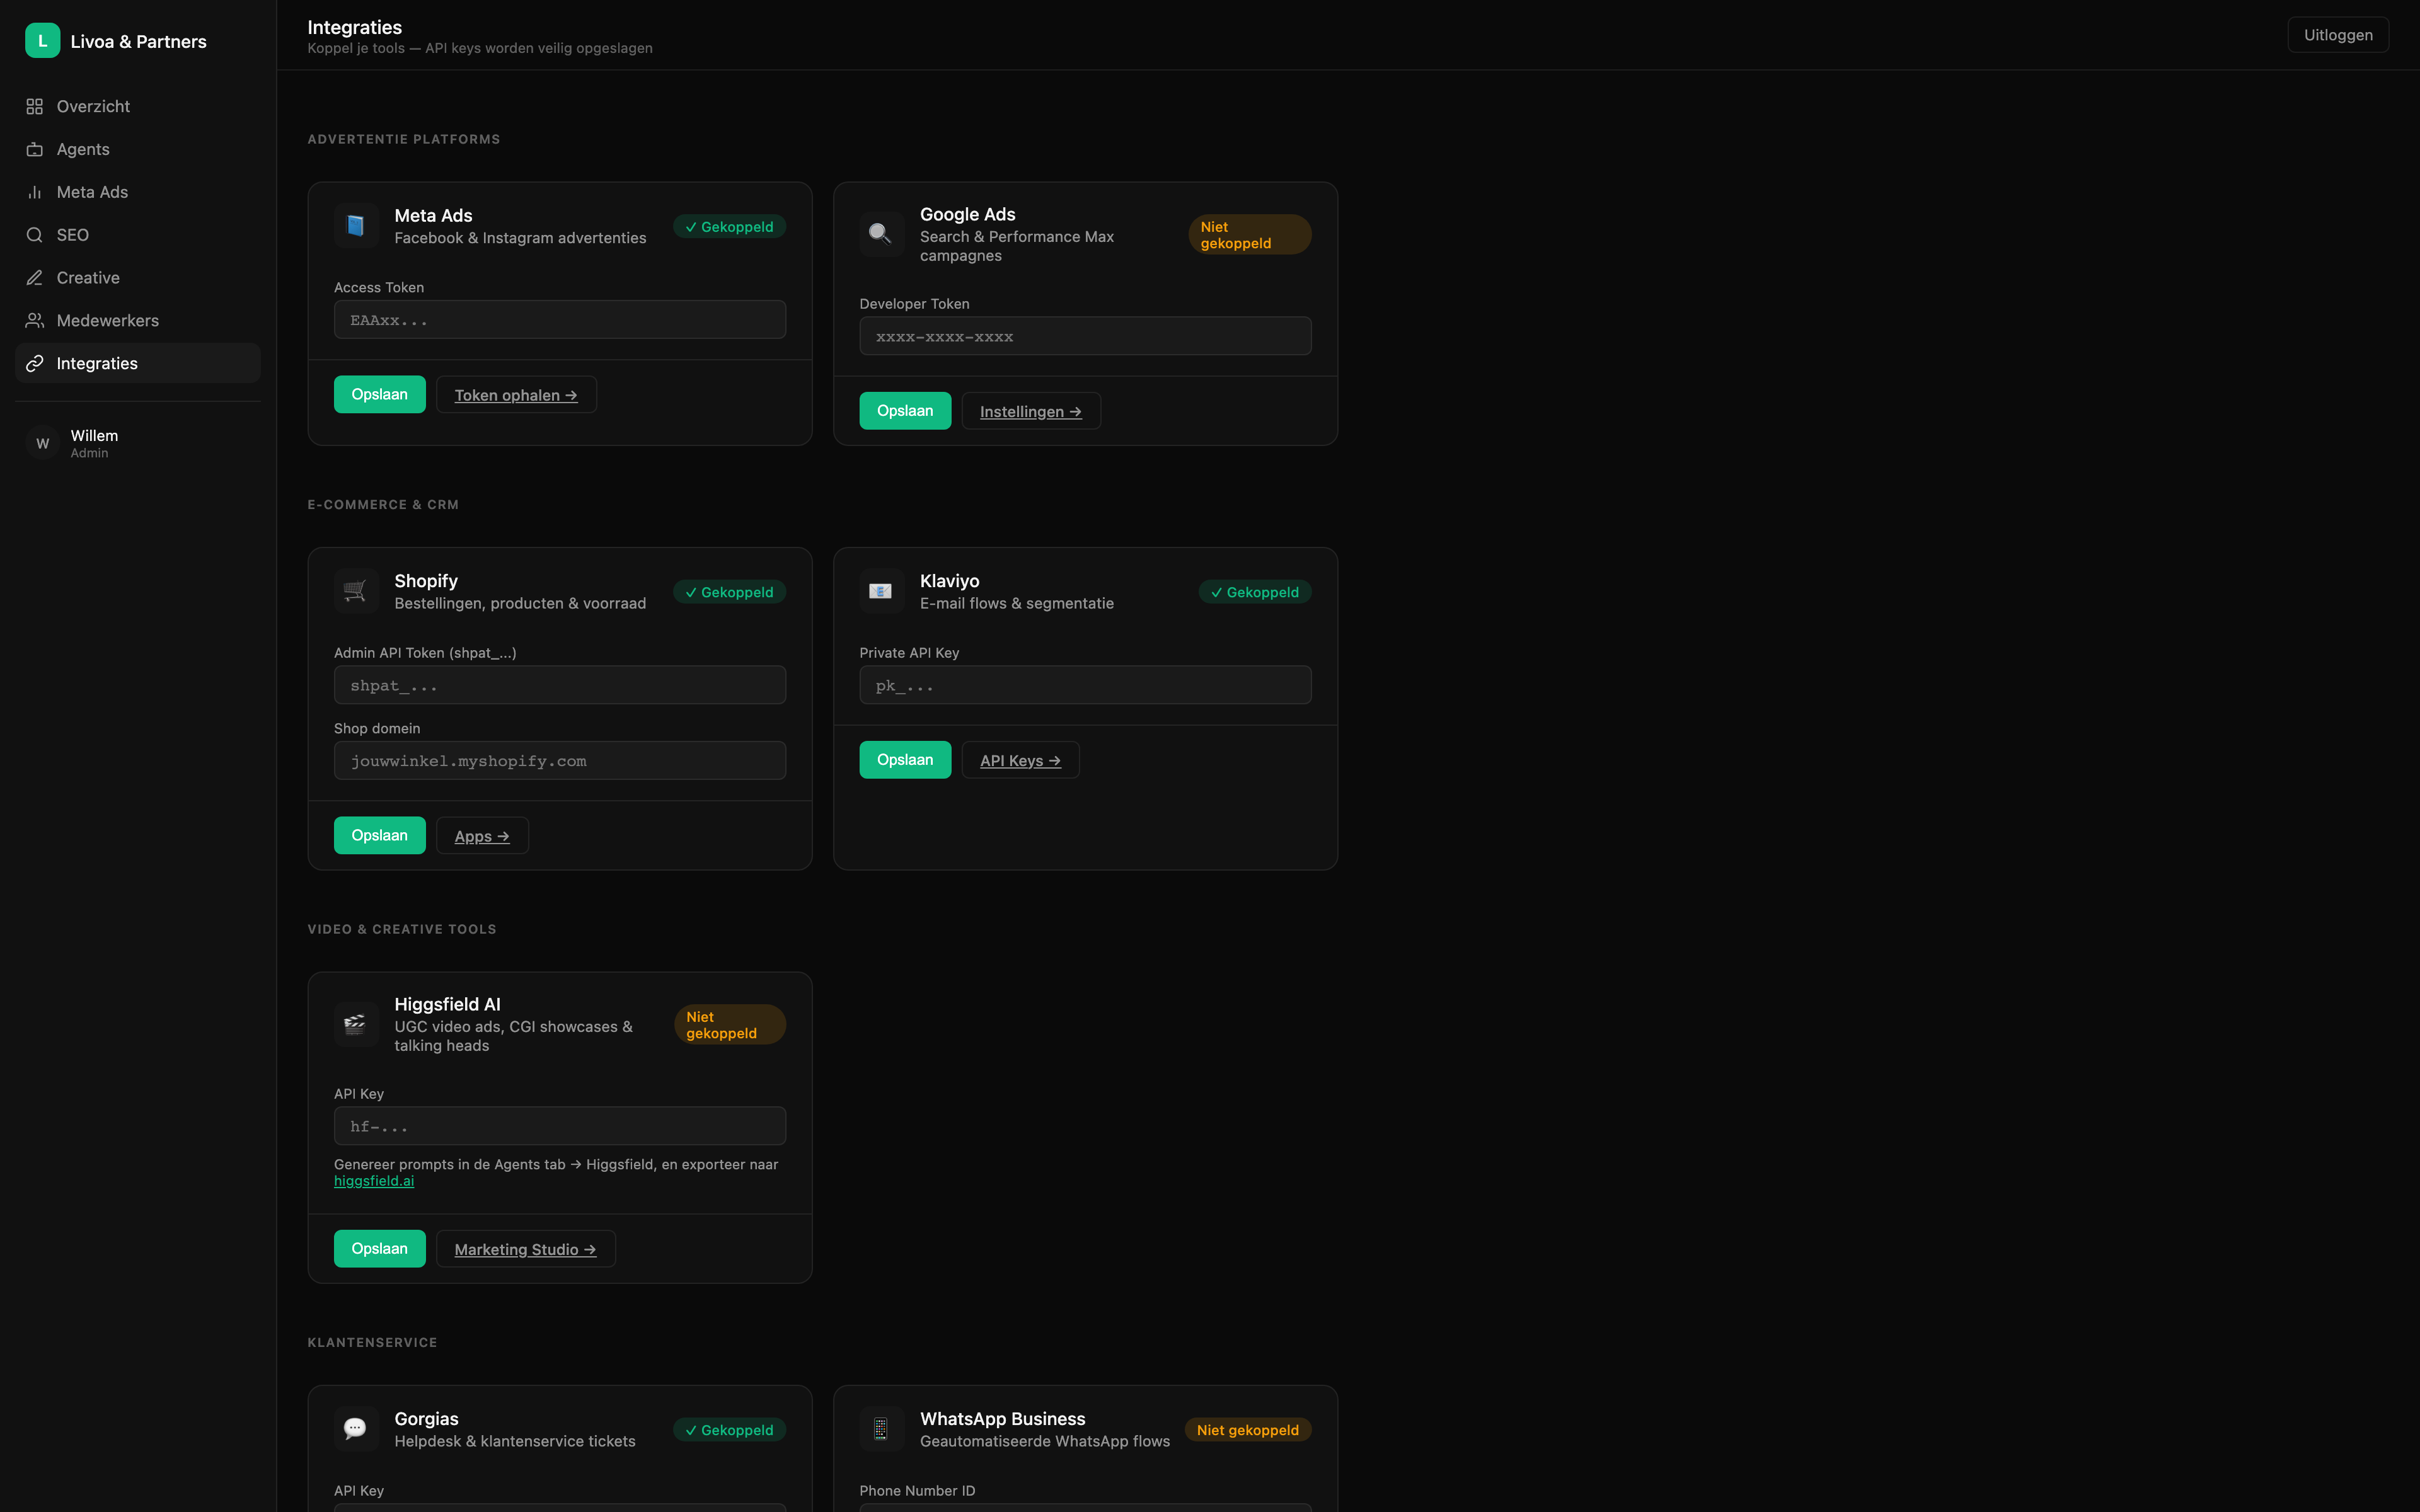Focus the Klaviyo Private API Key field
2420x1512 pixels.
click(x=1085, y=685)
